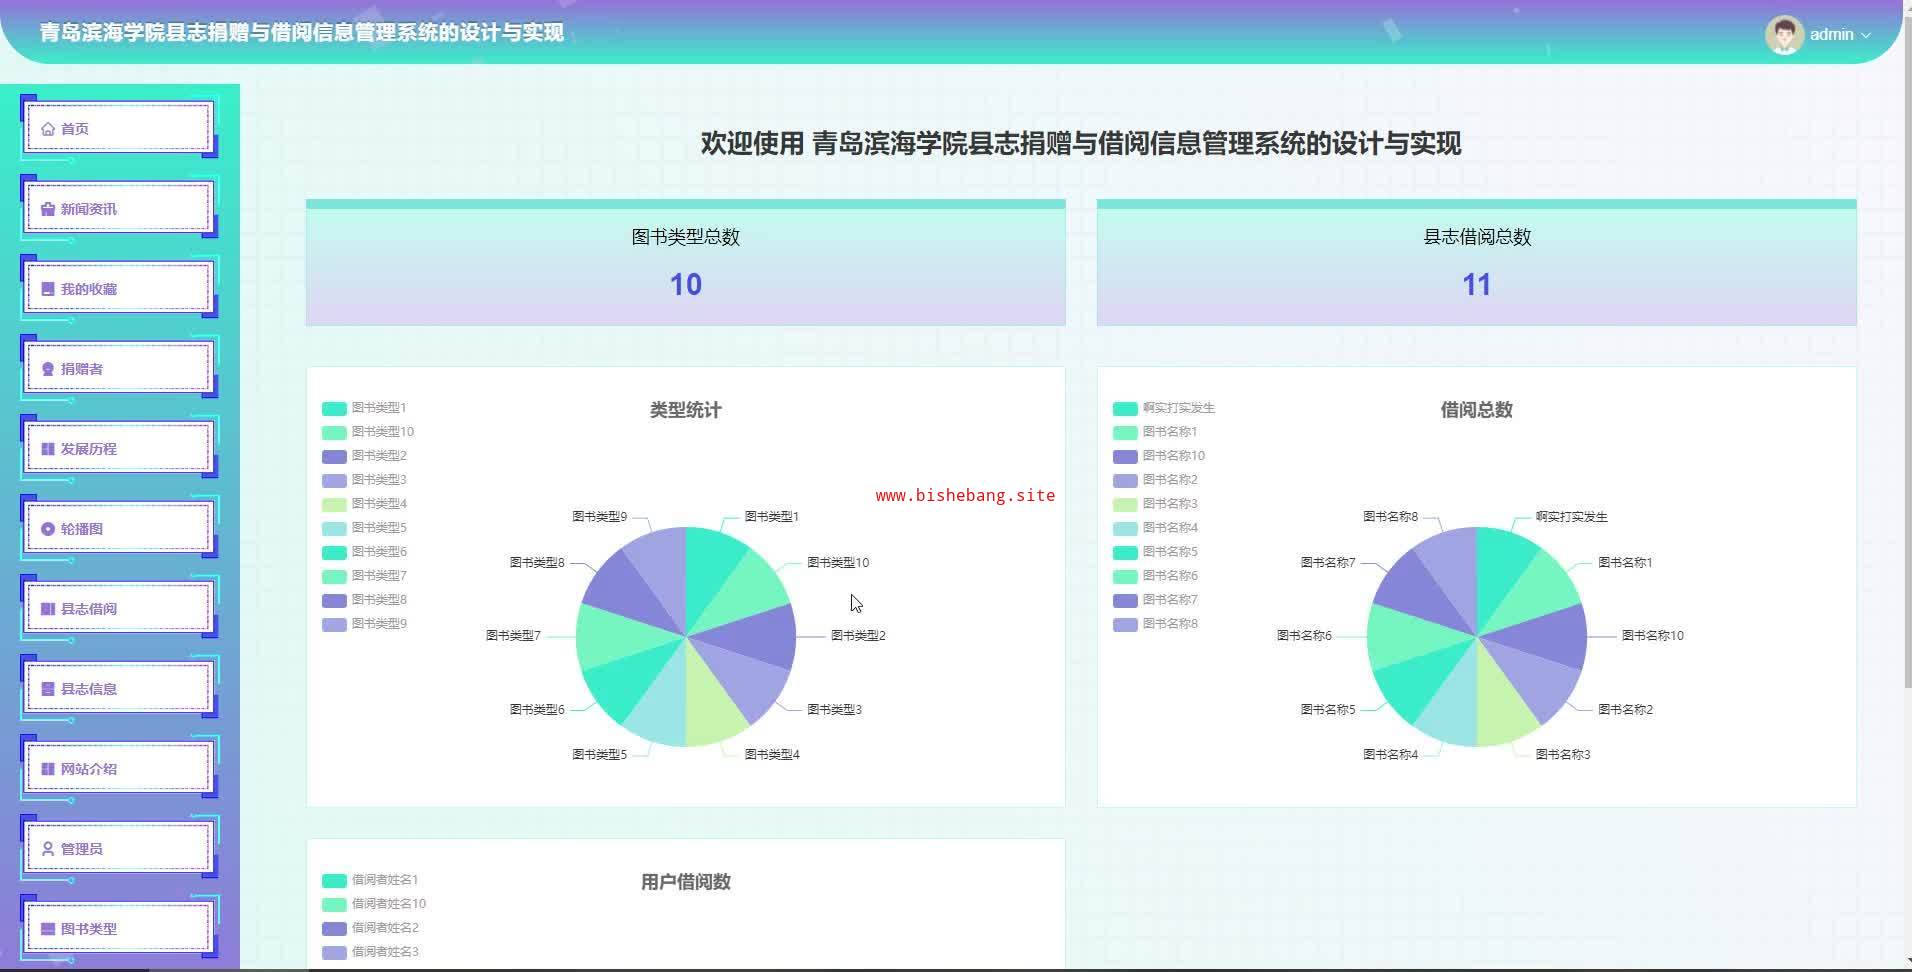Toggle the 借阅者姓名10 legend entry

[x=374, y=904]
